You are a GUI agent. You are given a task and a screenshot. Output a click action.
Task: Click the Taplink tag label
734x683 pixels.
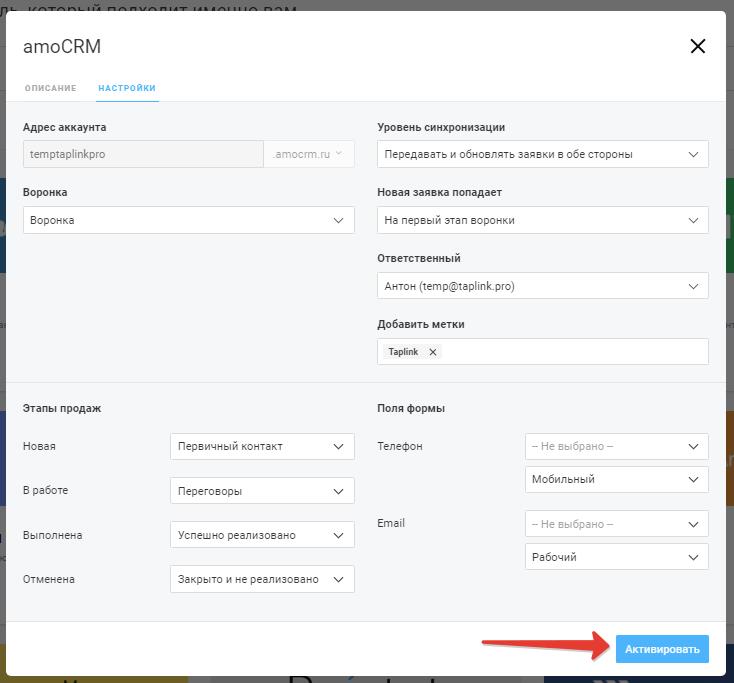point(403,352)
